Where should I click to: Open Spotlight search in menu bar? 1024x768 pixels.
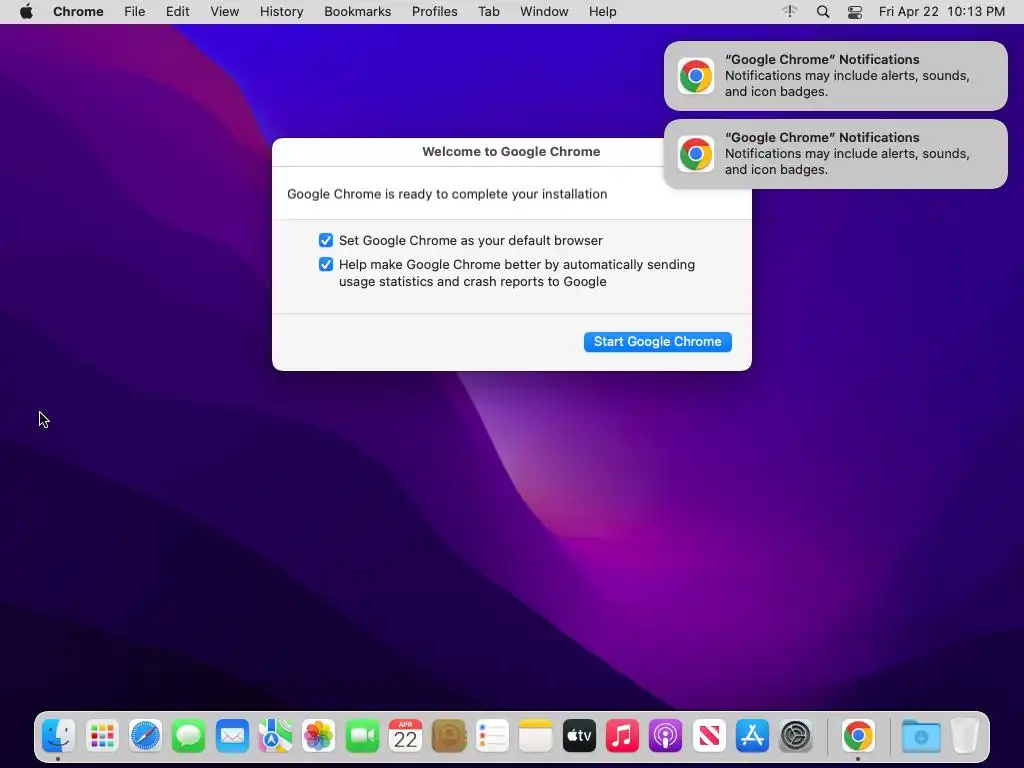(823, 12)
